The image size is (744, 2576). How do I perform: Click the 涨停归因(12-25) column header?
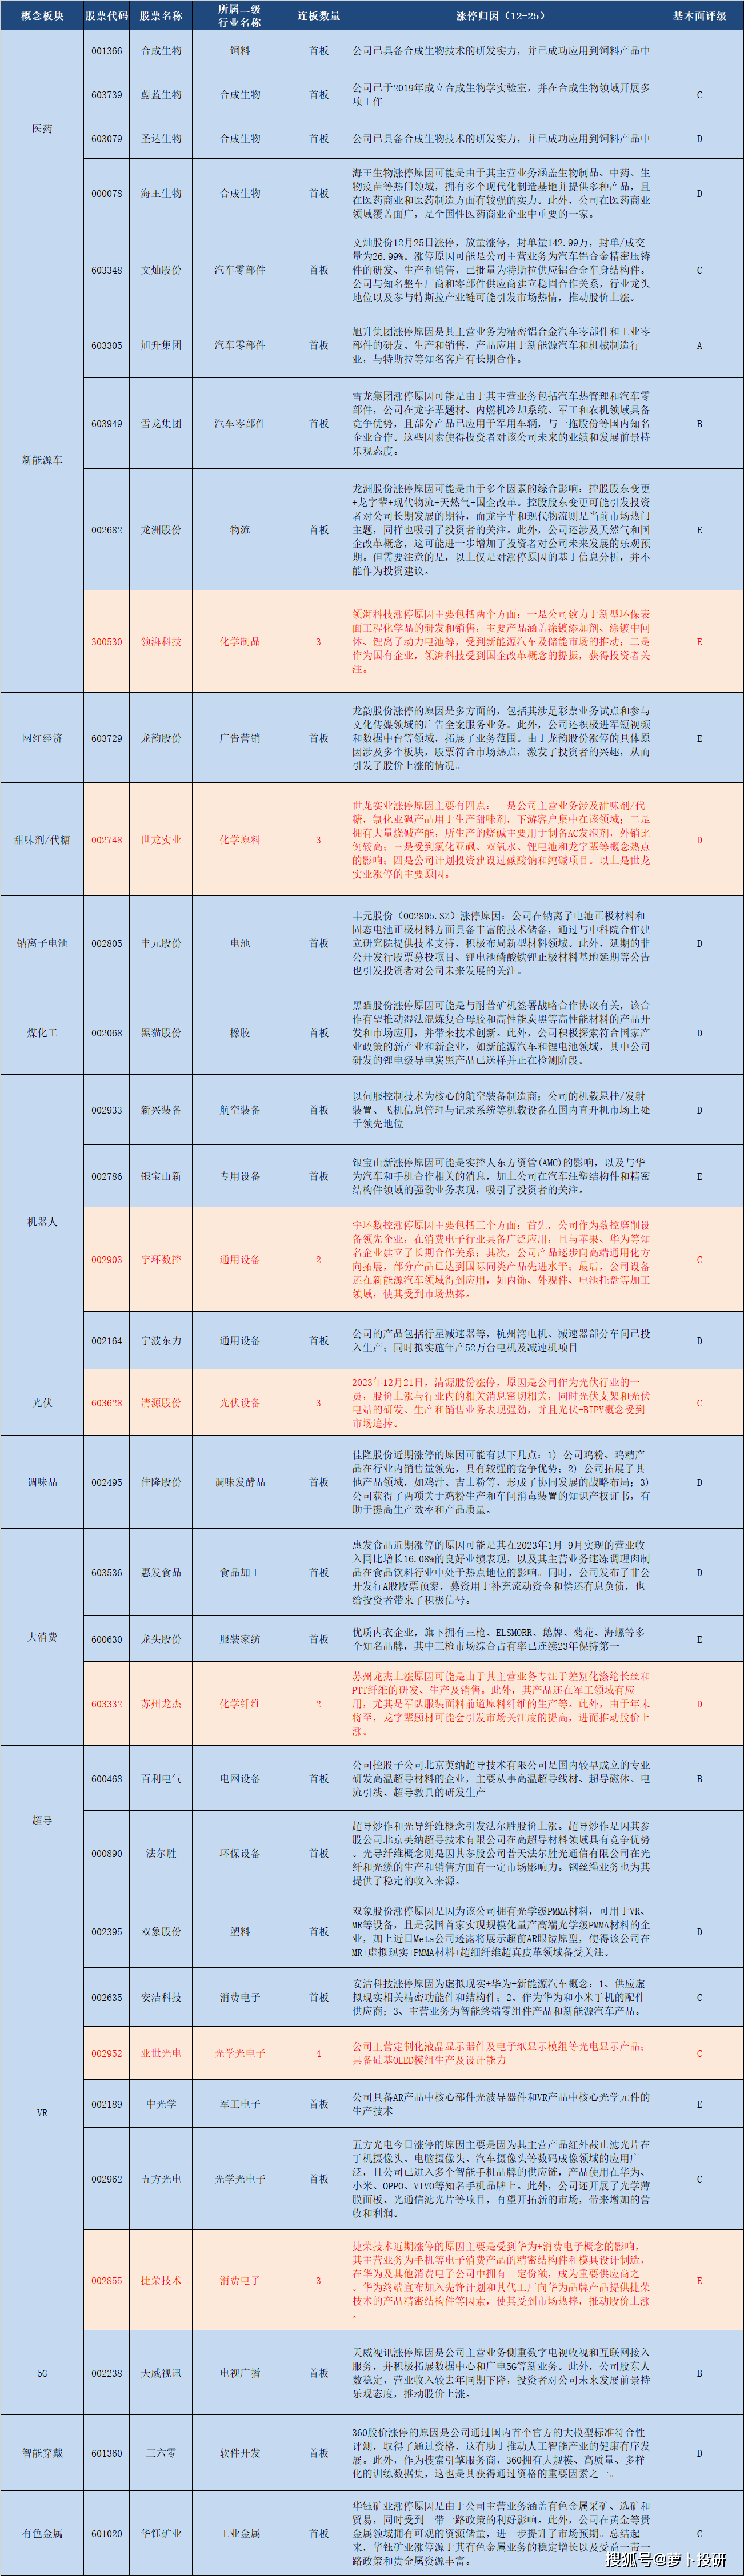(x=502, y=16)
